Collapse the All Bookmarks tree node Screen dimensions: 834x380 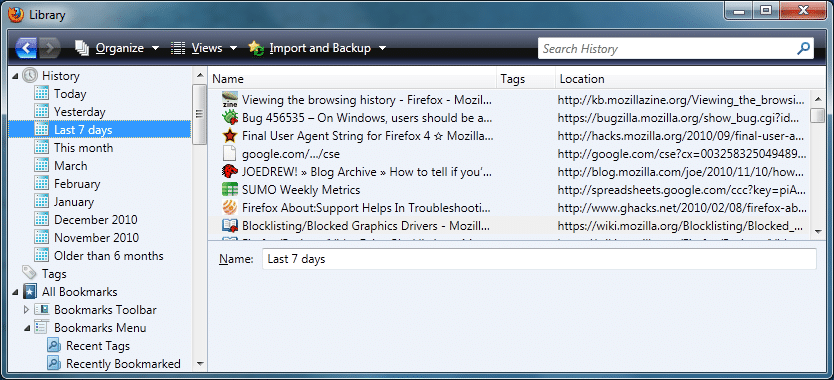tap(15, 292)
